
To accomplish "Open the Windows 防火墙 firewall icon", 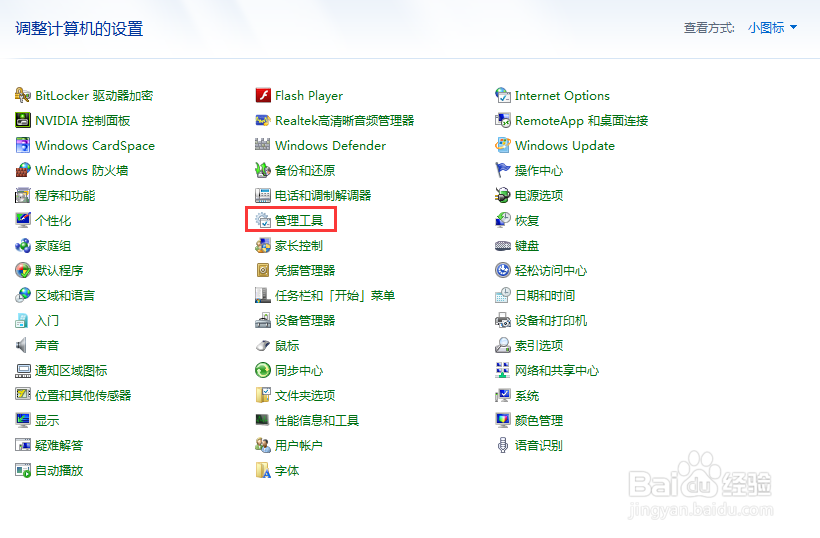I will pos(22,170).
